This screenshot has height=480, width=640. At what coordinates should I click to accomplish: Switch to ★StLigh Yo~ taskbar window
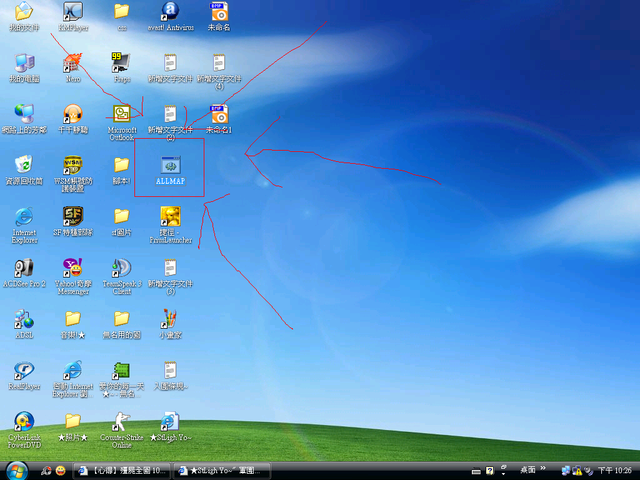click(x=222, y=470)
